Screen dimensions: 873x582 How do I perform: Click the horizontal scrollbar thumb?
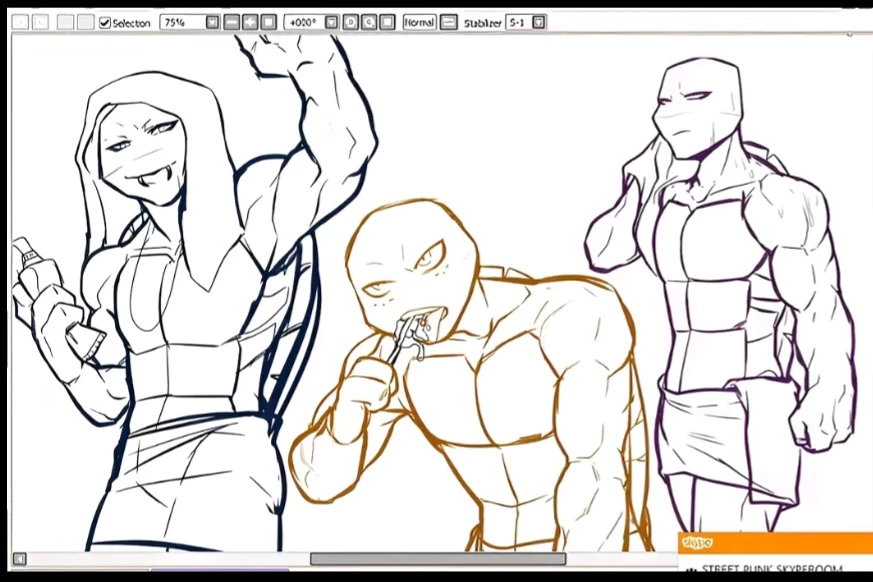[437, 559]
